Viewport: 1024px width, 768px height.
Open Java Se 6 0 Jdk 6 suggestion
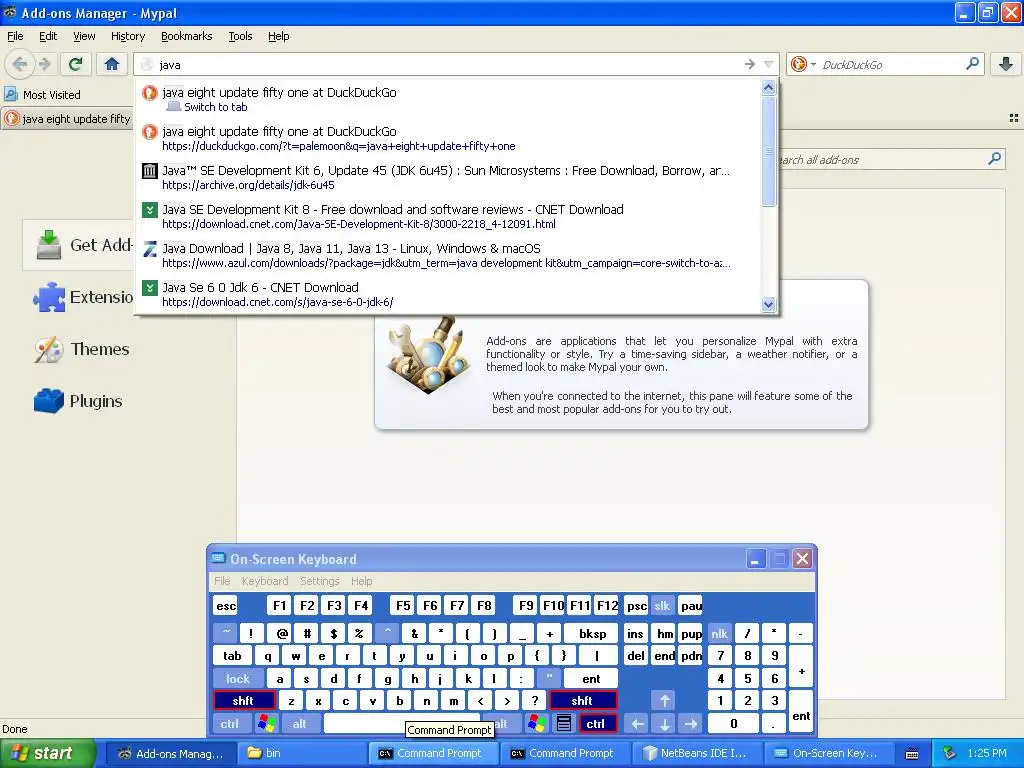pos(449,295)
